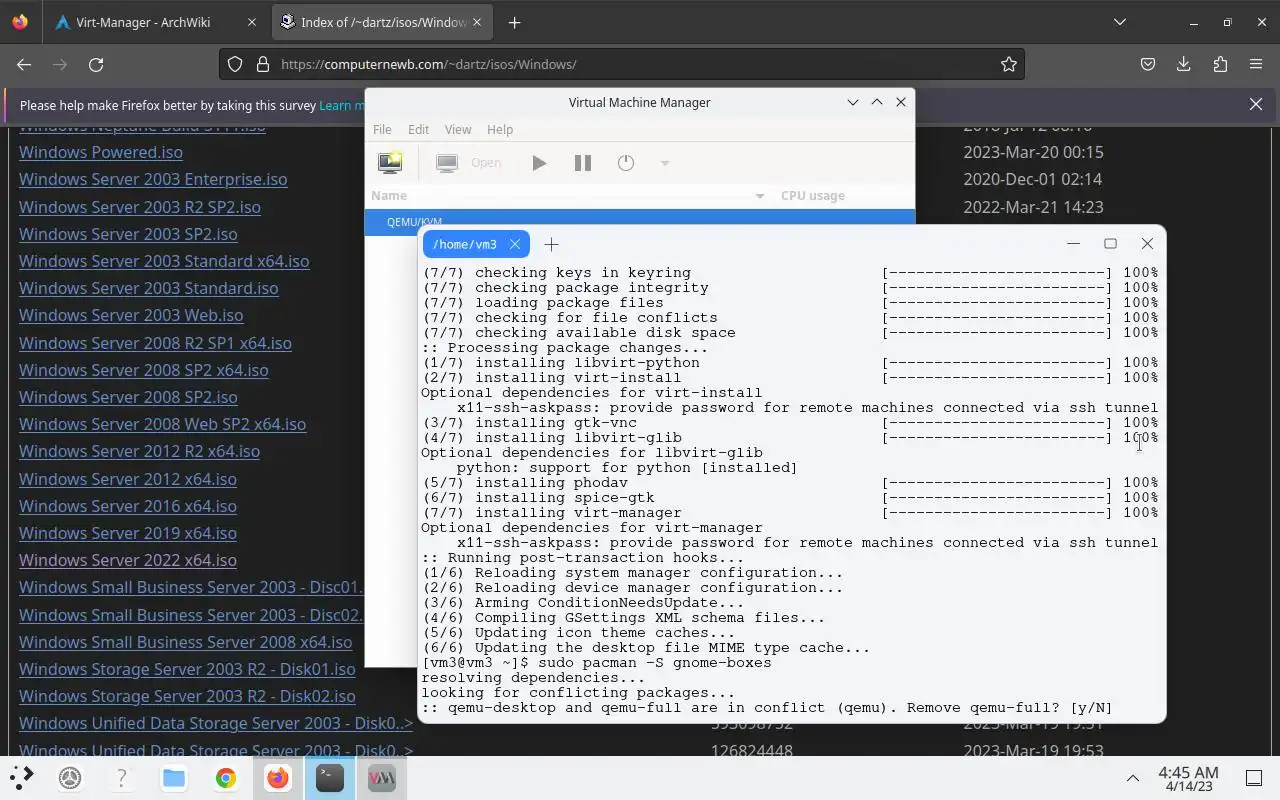
Task: Close the Virt-Manager ArchWiki browser tab
Action: pyautogui.click(x=251, y=22)
